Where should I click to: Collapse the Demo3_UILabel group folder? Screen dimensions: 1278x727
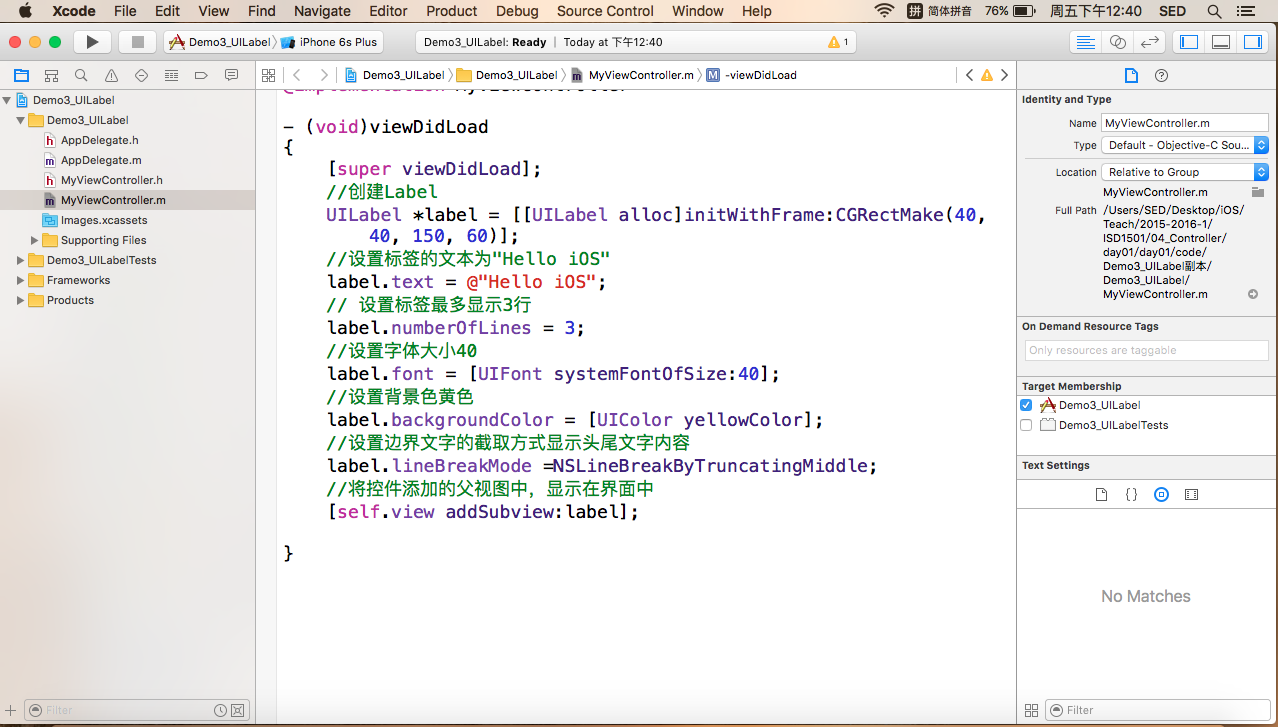[x=21, y=120]
